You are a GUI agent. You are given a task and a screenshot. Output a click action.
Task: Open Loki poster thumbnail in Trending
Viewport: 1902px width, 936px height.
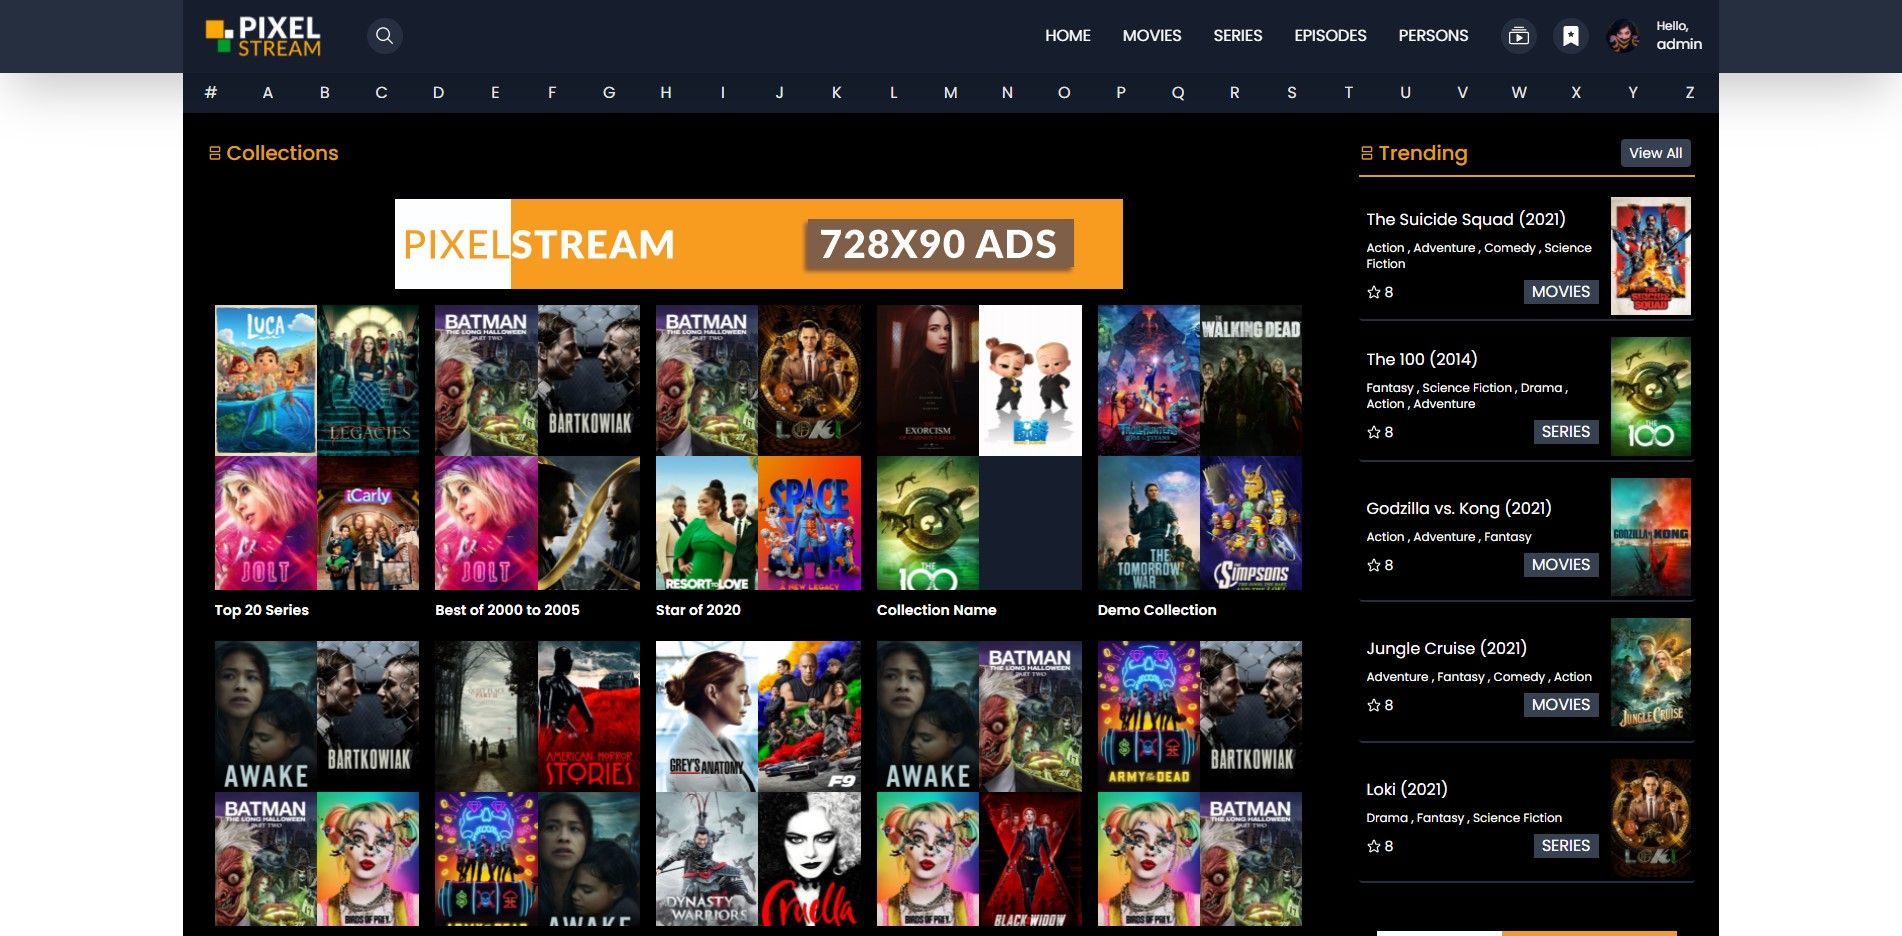pos(1650,818)
